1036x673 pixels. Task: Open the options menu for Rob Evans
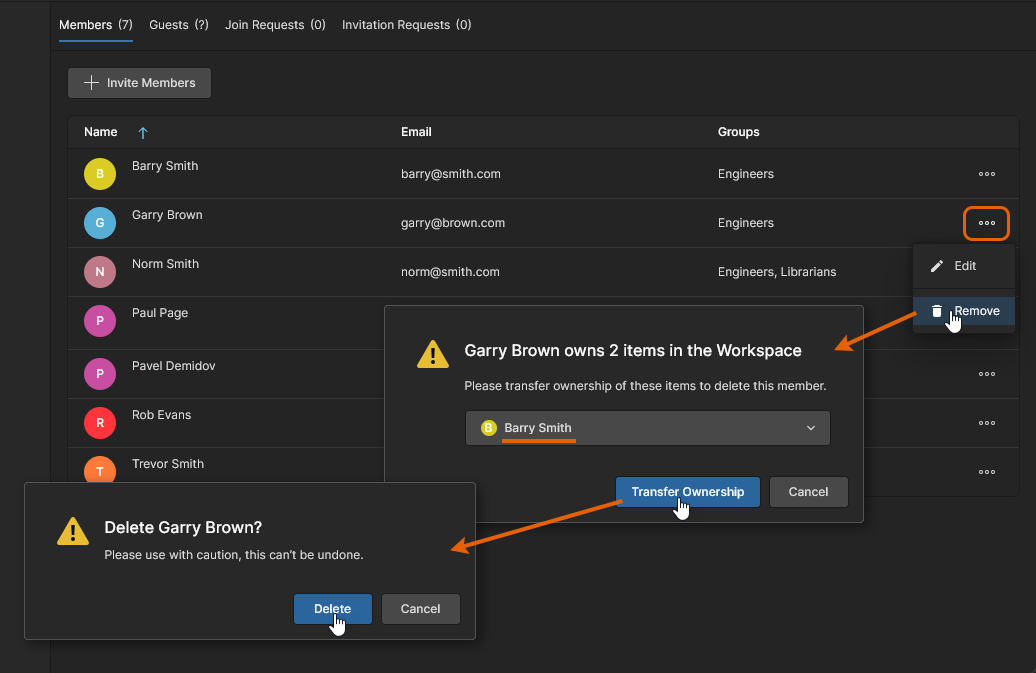986,423
